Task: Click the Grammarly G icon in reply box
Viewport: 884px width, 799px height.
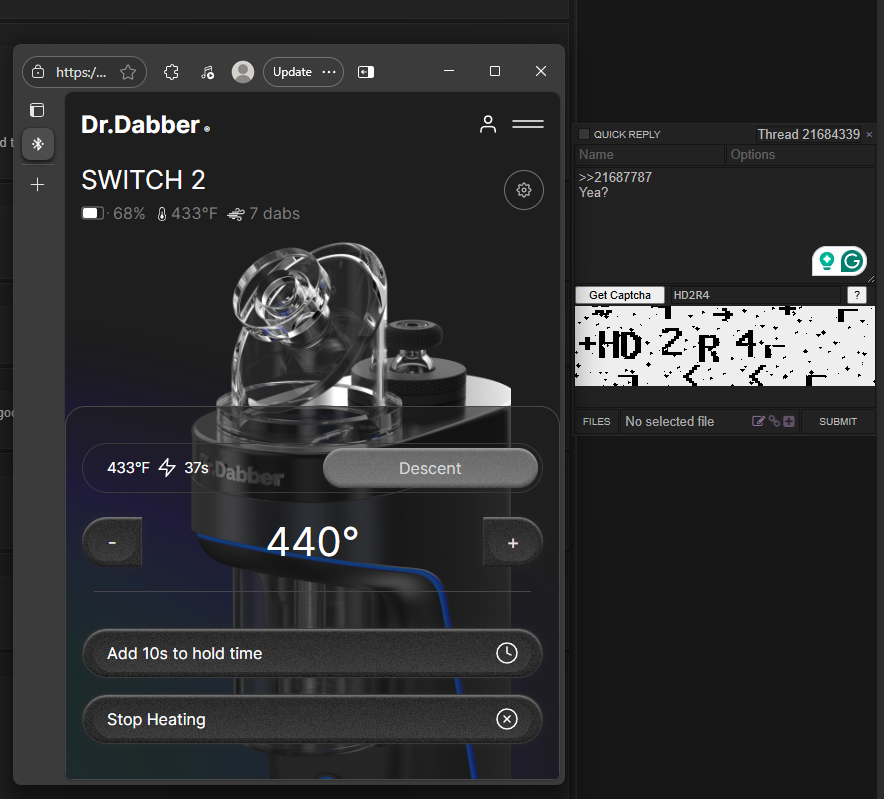Action: click(852, 262)
